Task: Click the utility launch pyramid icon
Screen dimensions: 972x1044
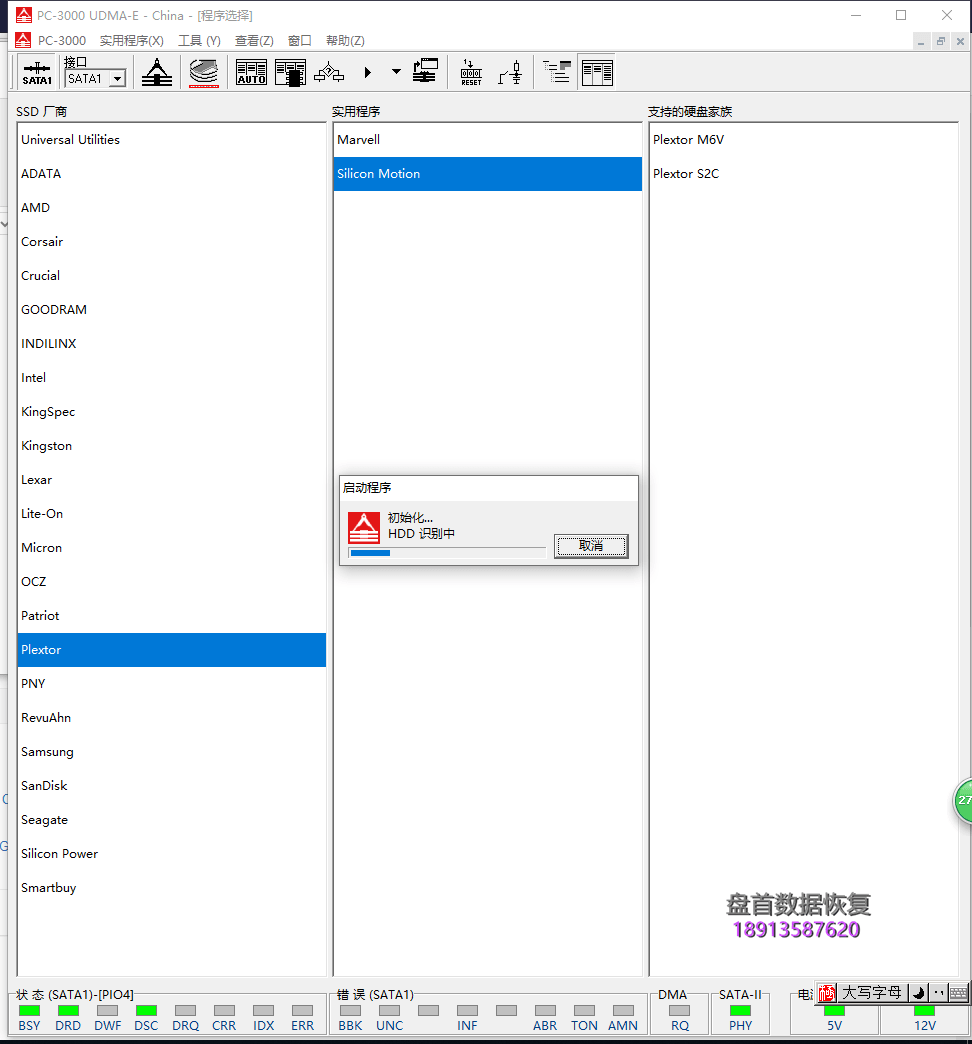Action: pos(157,73)
